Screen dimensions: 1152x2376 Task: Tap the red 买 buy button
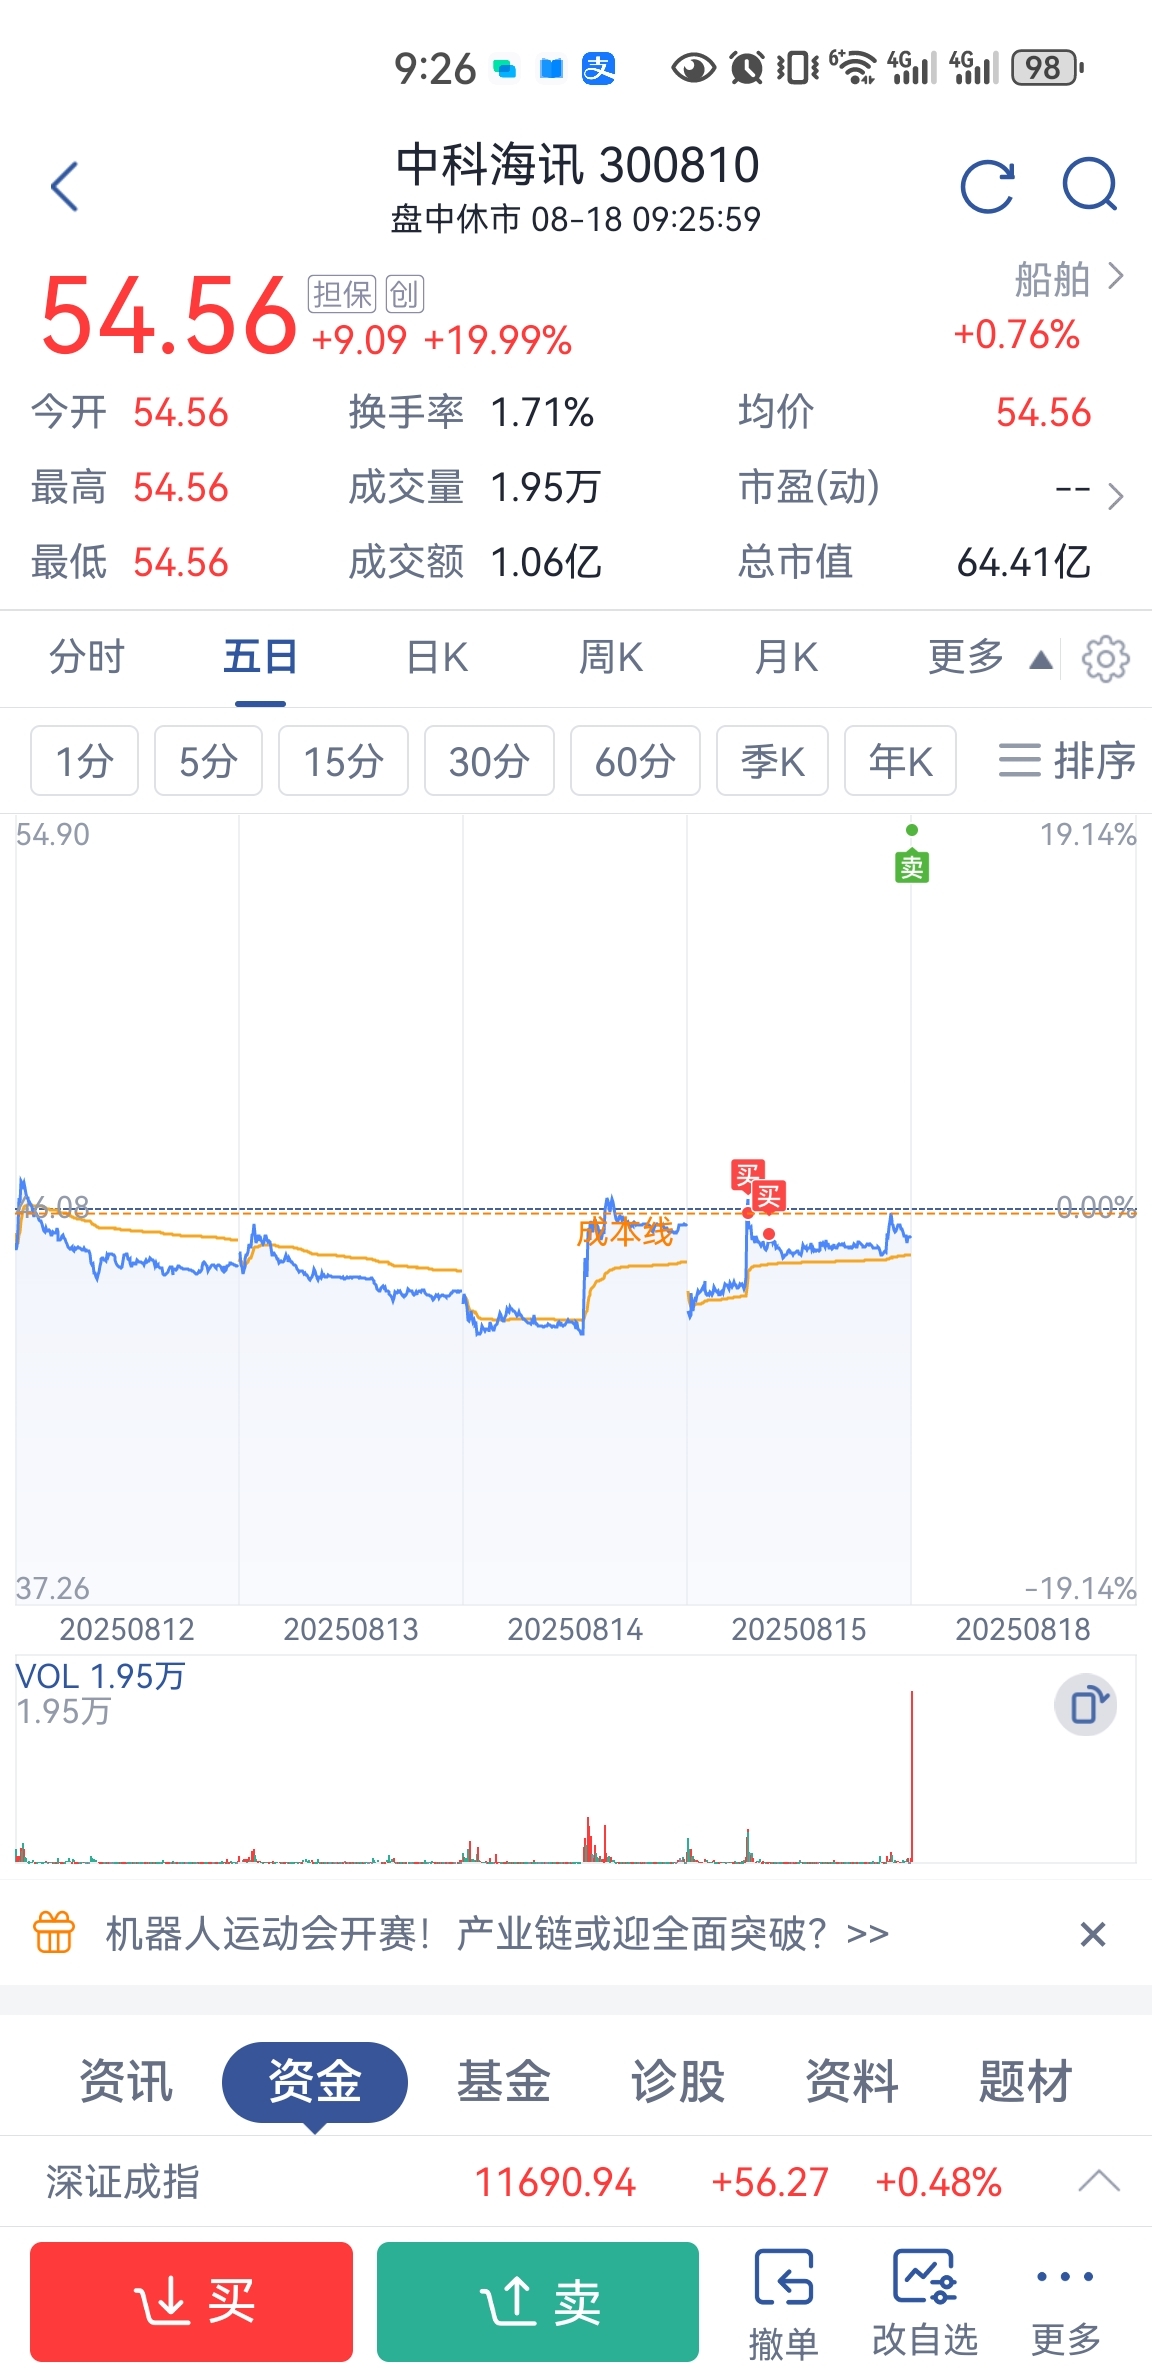[x=191, y=2301]
